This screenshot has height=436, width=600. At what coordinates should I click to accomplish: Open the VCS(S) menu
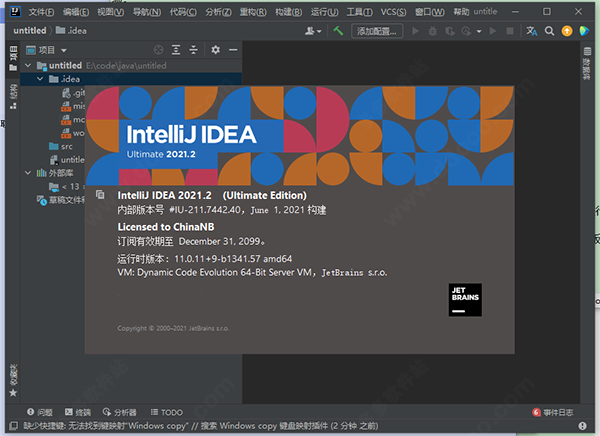coord(393,12)
